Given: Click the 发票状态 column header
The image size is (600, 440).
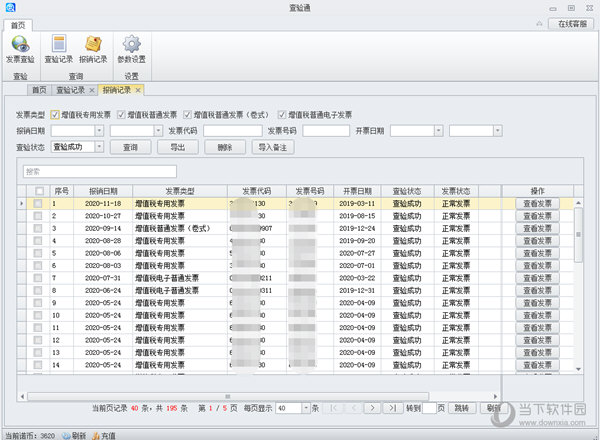Looking at the screenshot, I should (456, 191).
